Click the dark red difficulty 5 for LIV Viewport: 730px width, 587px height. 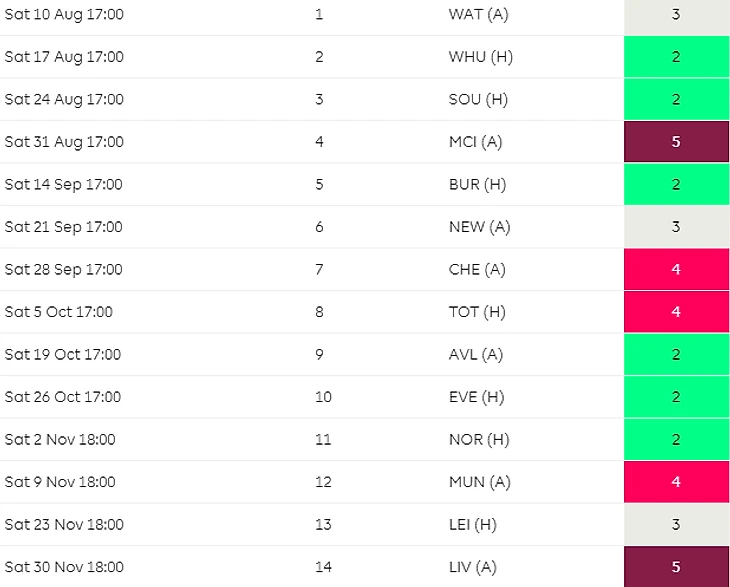[x=676, y=567]
